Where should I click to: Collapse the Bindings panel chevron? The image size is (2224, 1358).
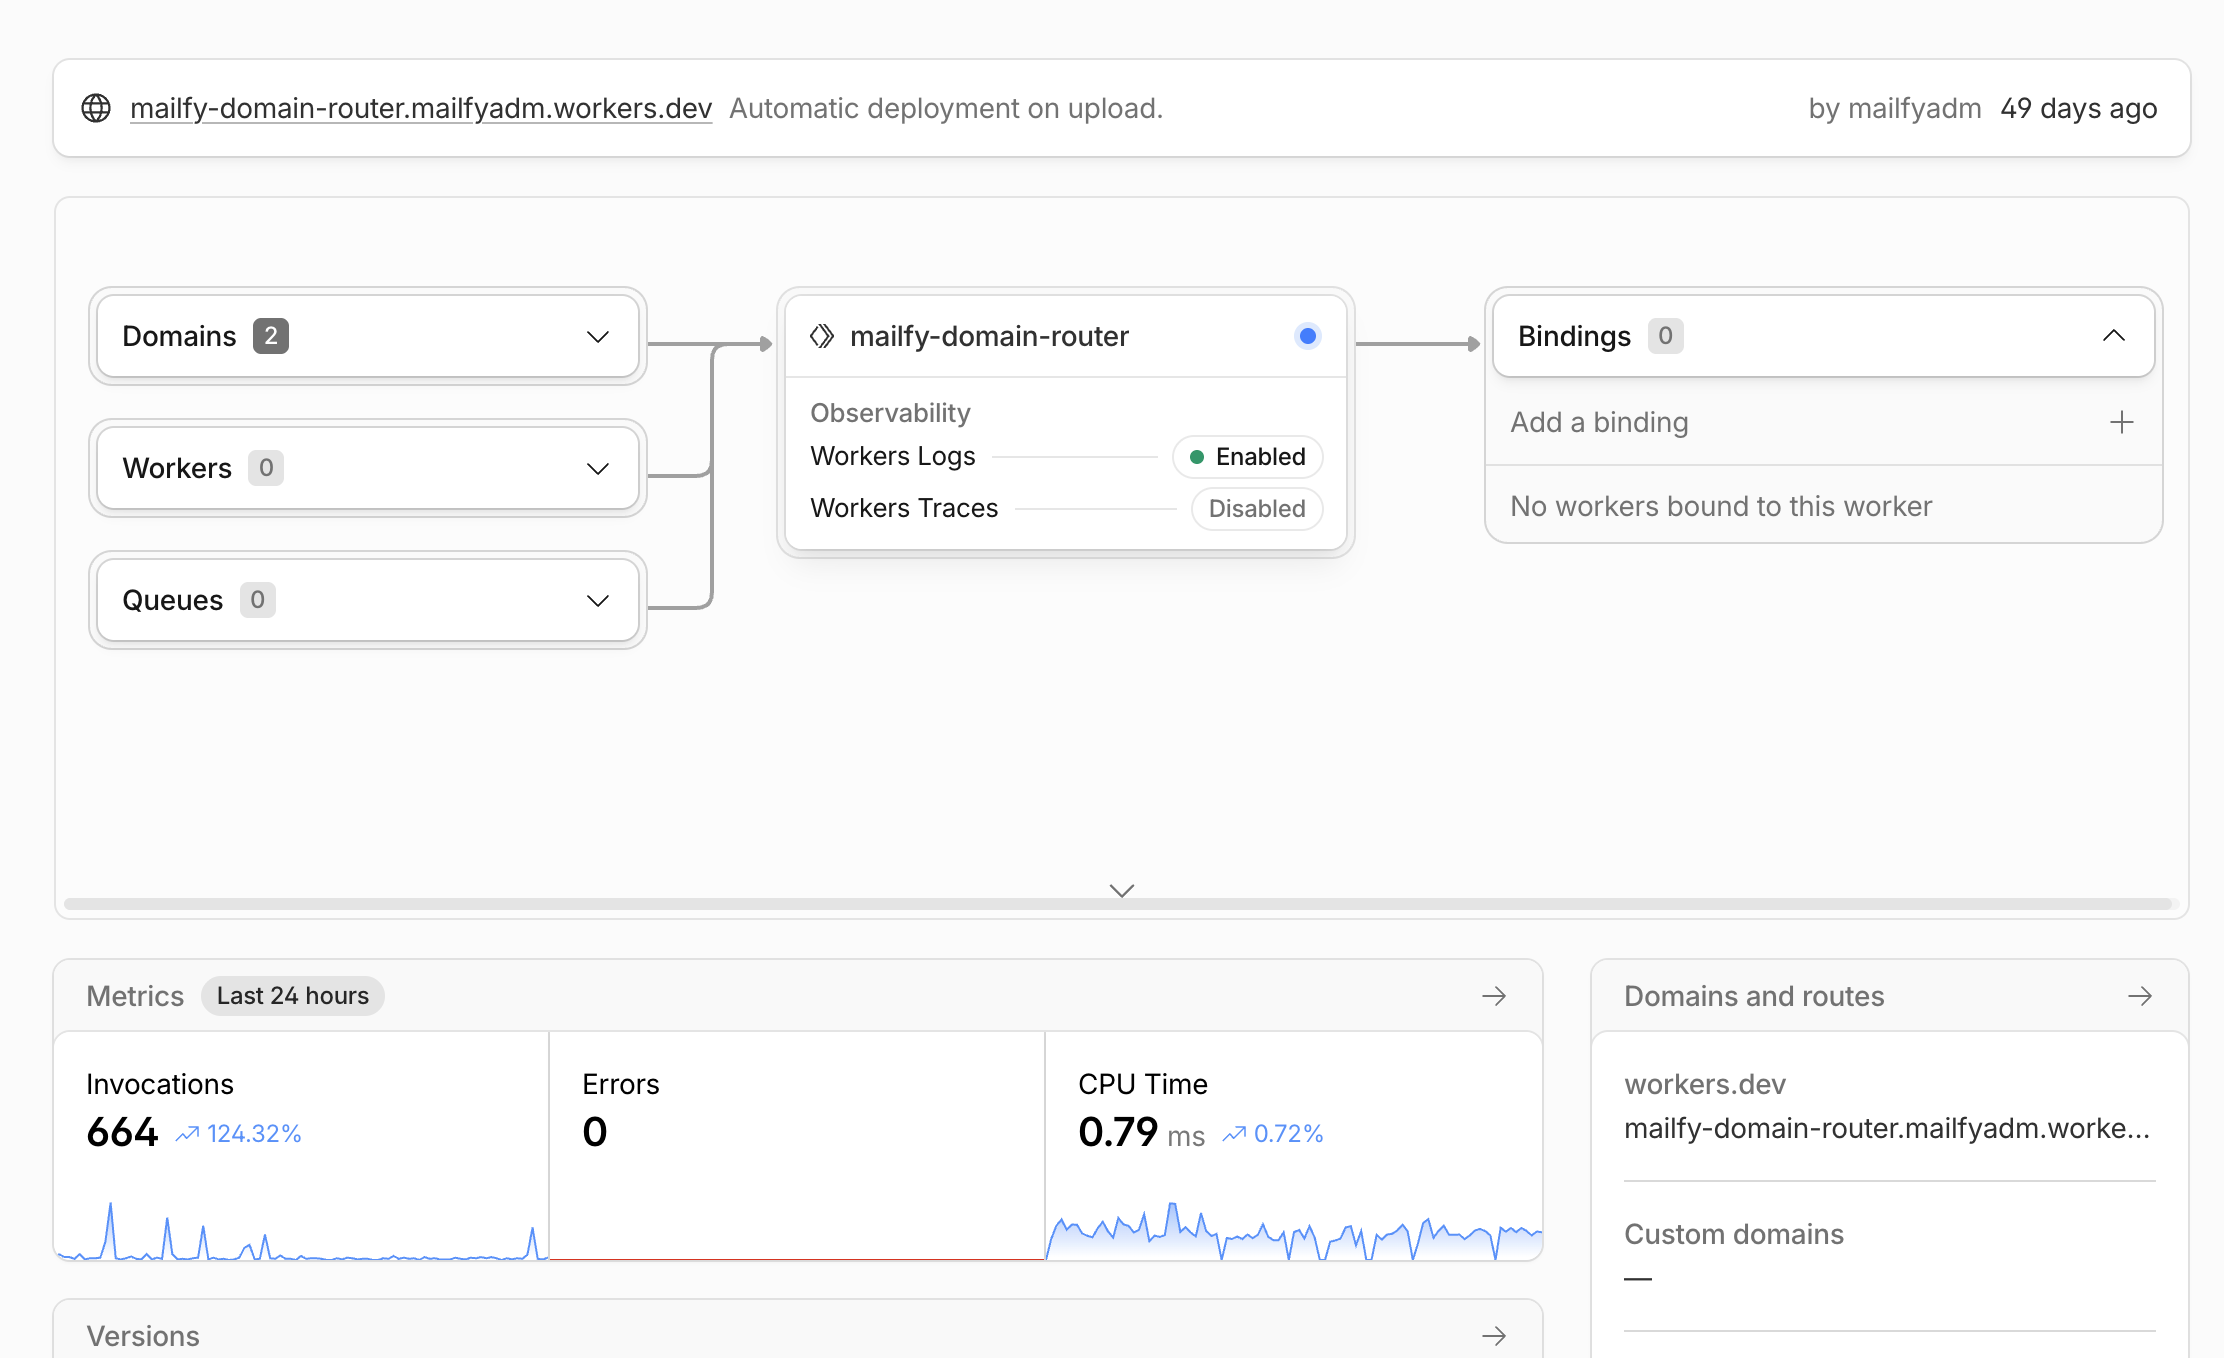pos(2114,336)
